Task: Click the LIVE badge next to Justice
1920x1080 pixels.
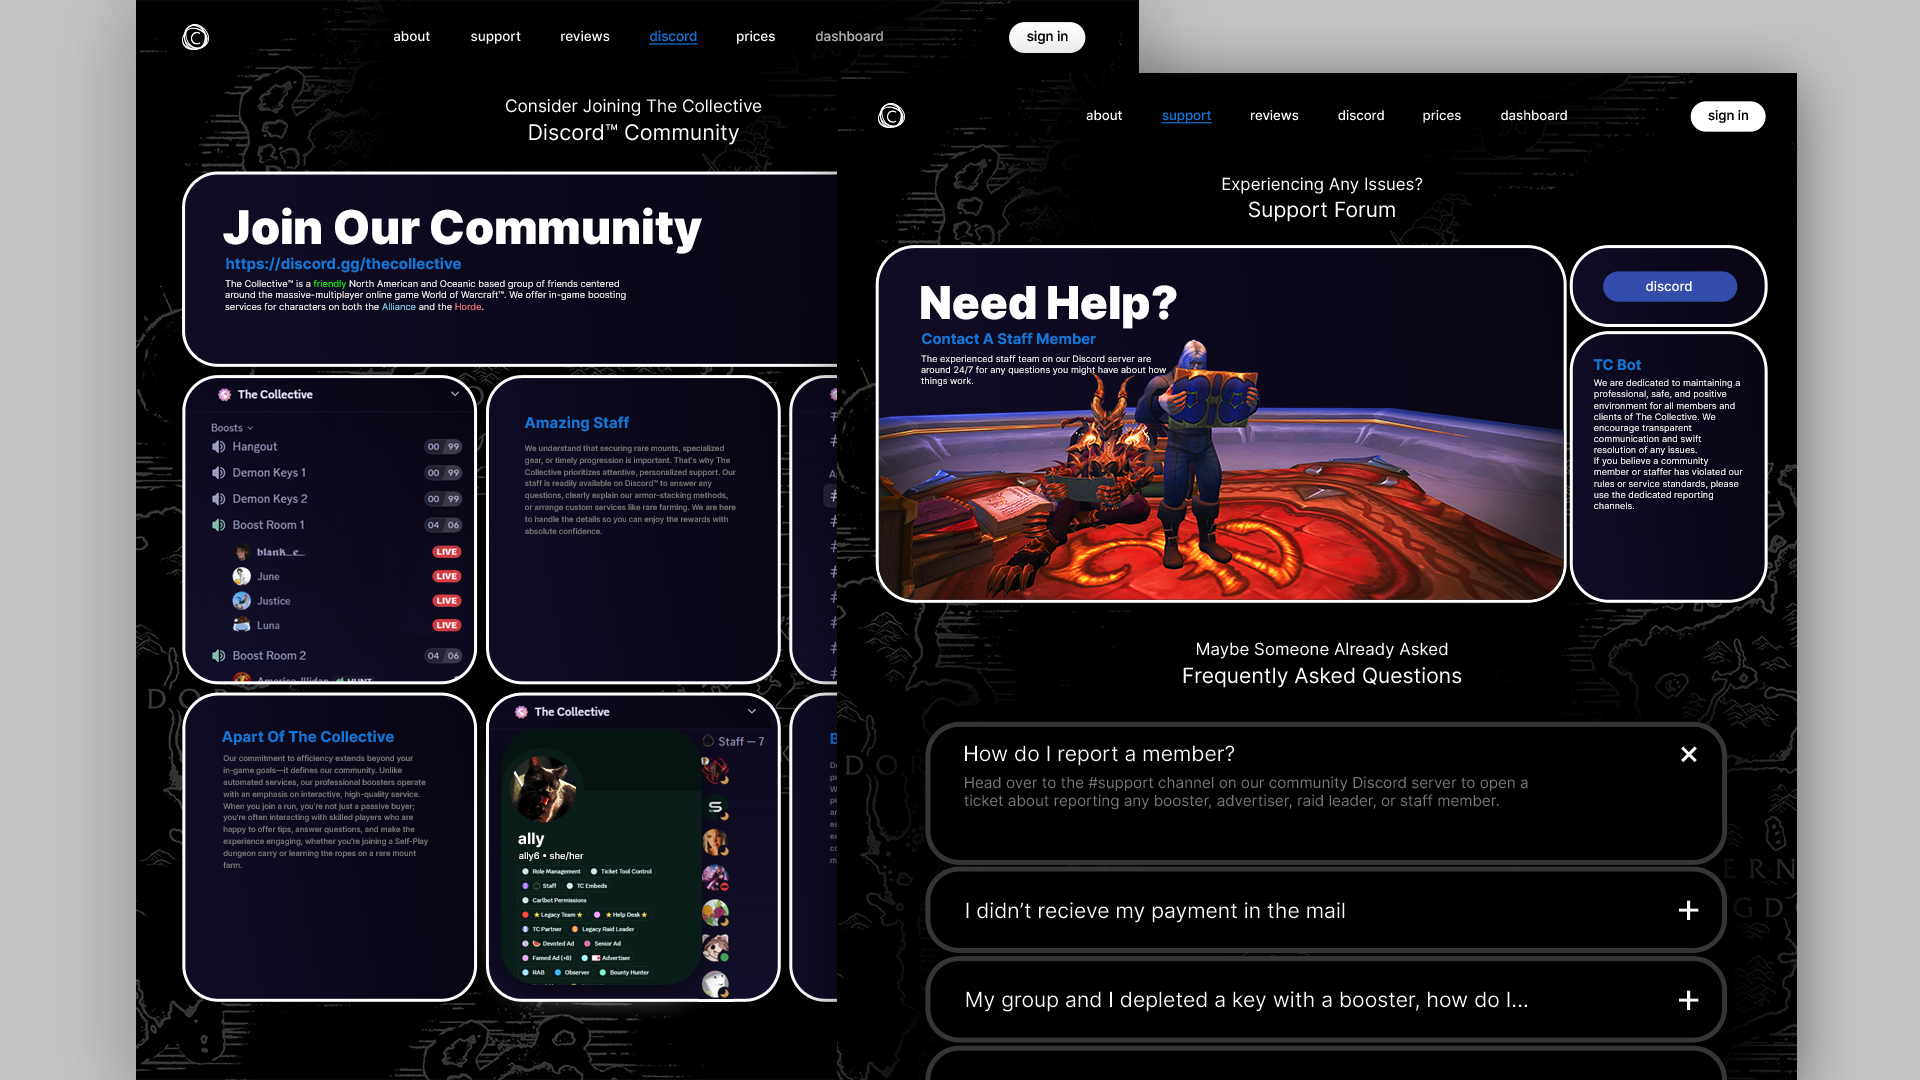Action: pyautogui.click(x=446, y=601)
